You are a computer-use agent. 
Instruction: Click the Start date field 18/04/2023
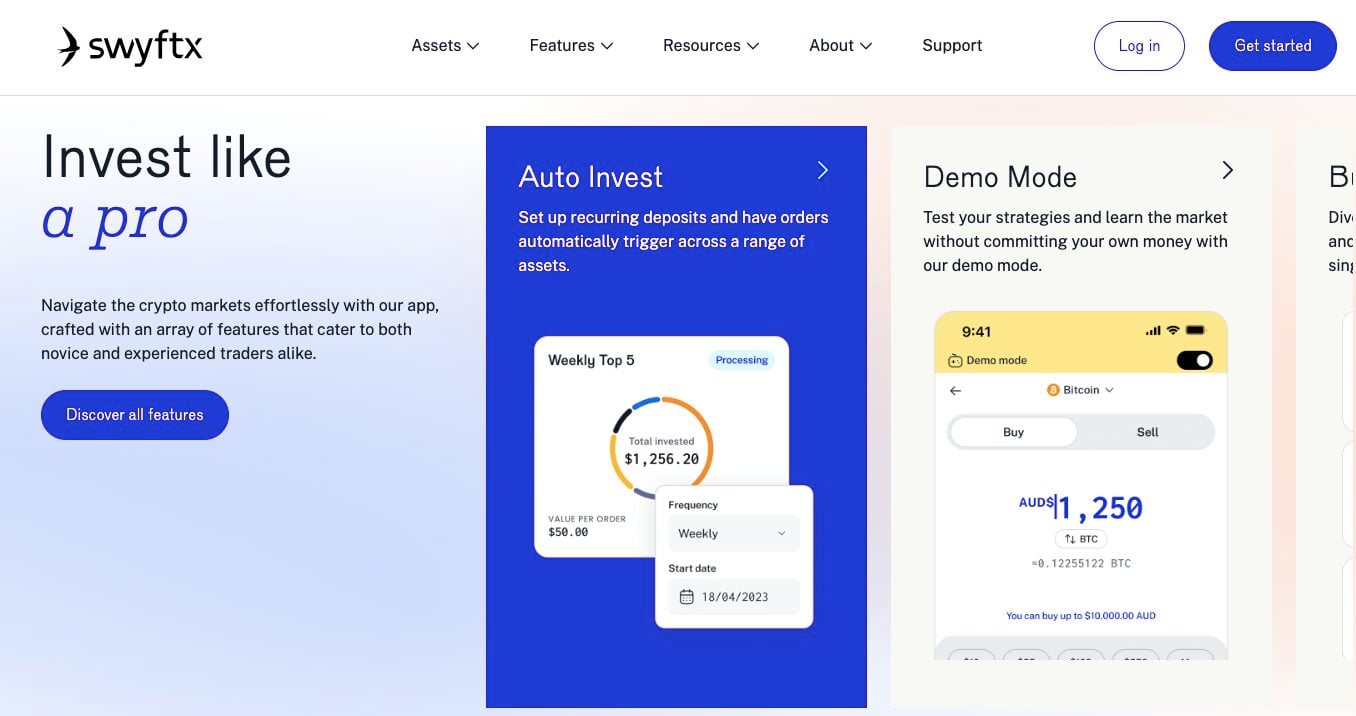733,597
